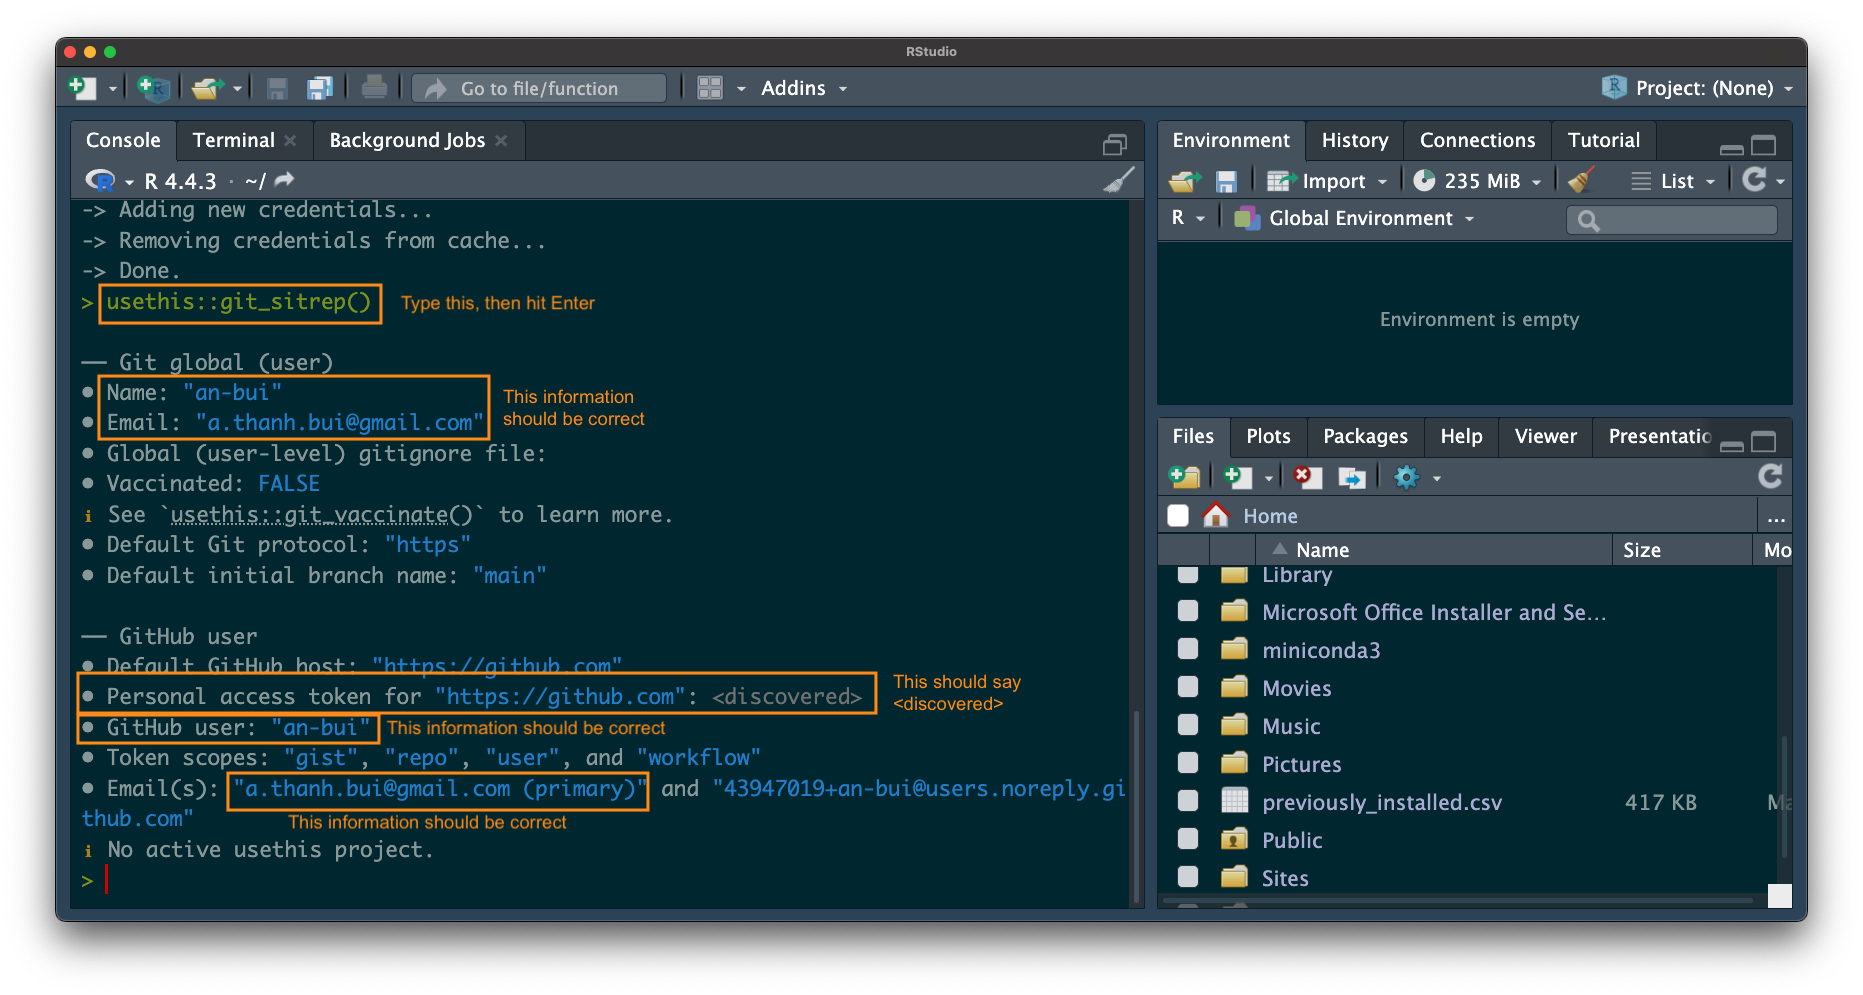1863x995 pixels.
Task: Open the Pictures folder link
Action: (x=1301, y=764)
